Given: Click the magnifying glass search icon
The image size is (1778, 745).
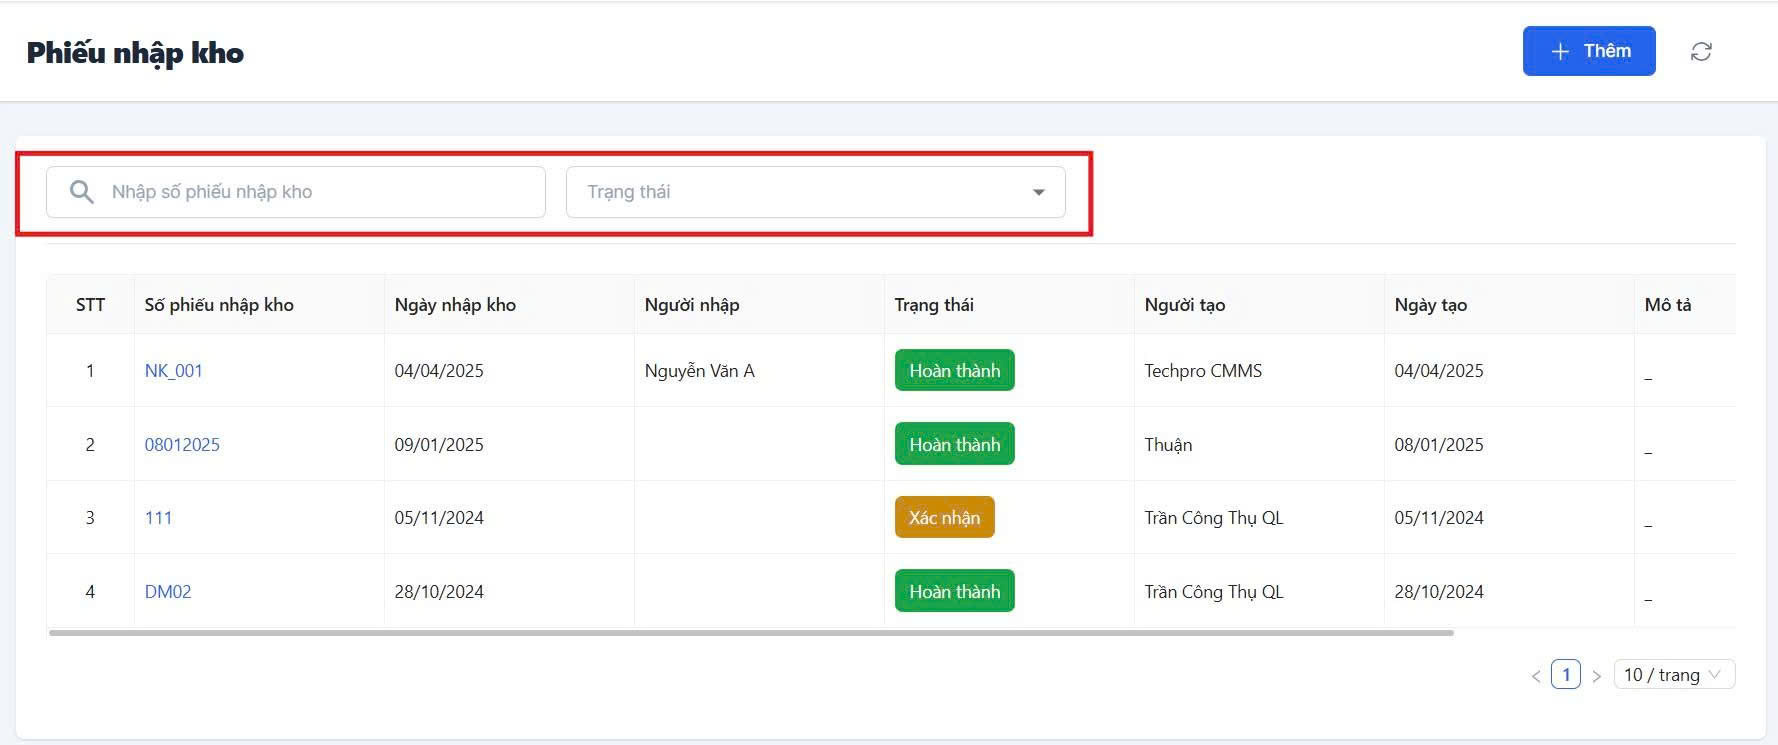Looking at the screenshot, I should click(82, 192).
